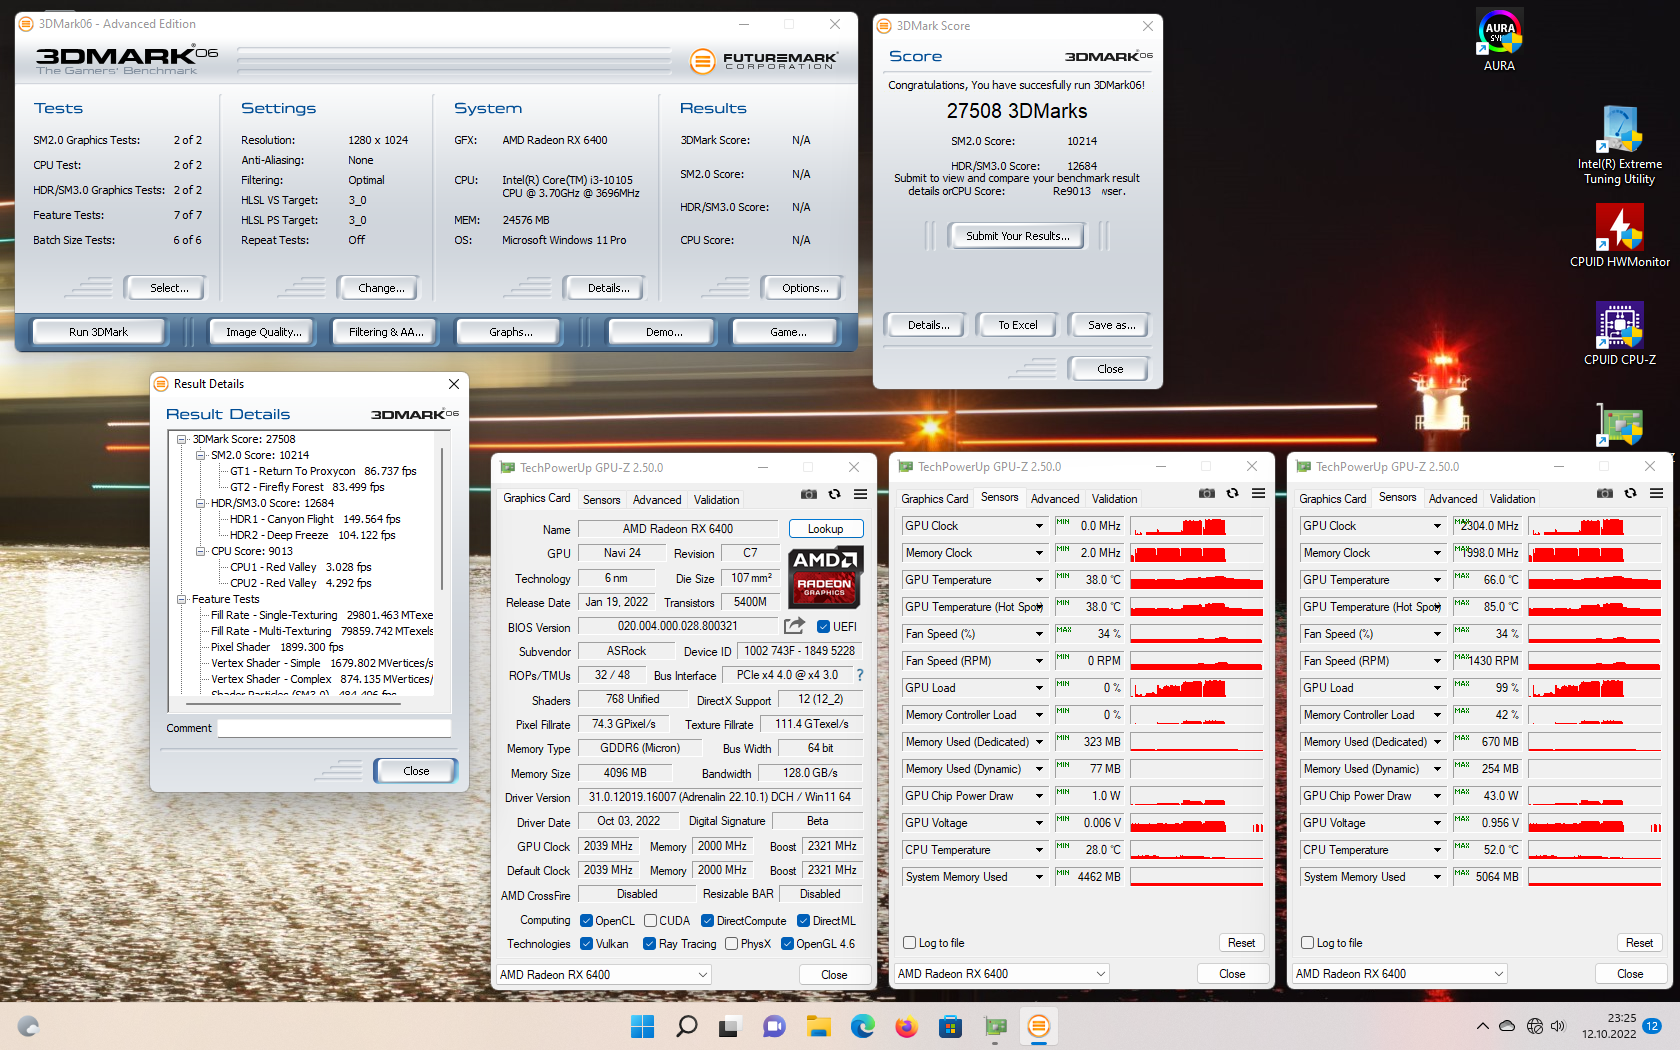Toggle the DirectML checkbox
This screenshot has width=1680, height=1050.
click(803, 921)
